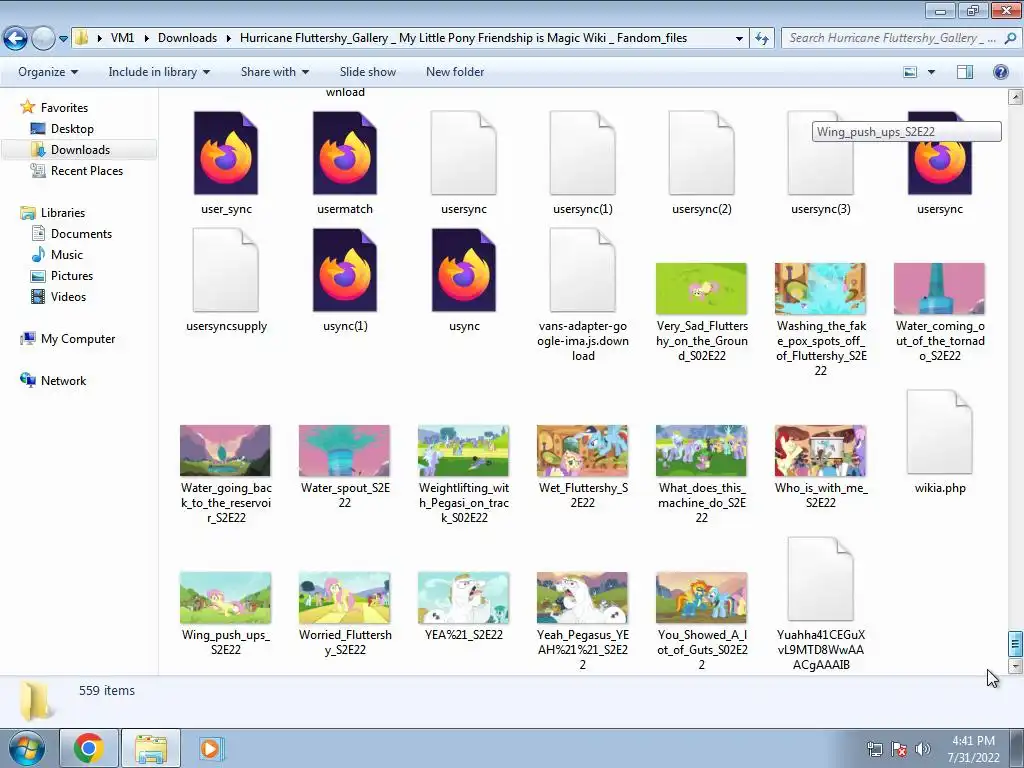Open the Help question mark icon
1024x768 pixels.
pos(1000,72)
